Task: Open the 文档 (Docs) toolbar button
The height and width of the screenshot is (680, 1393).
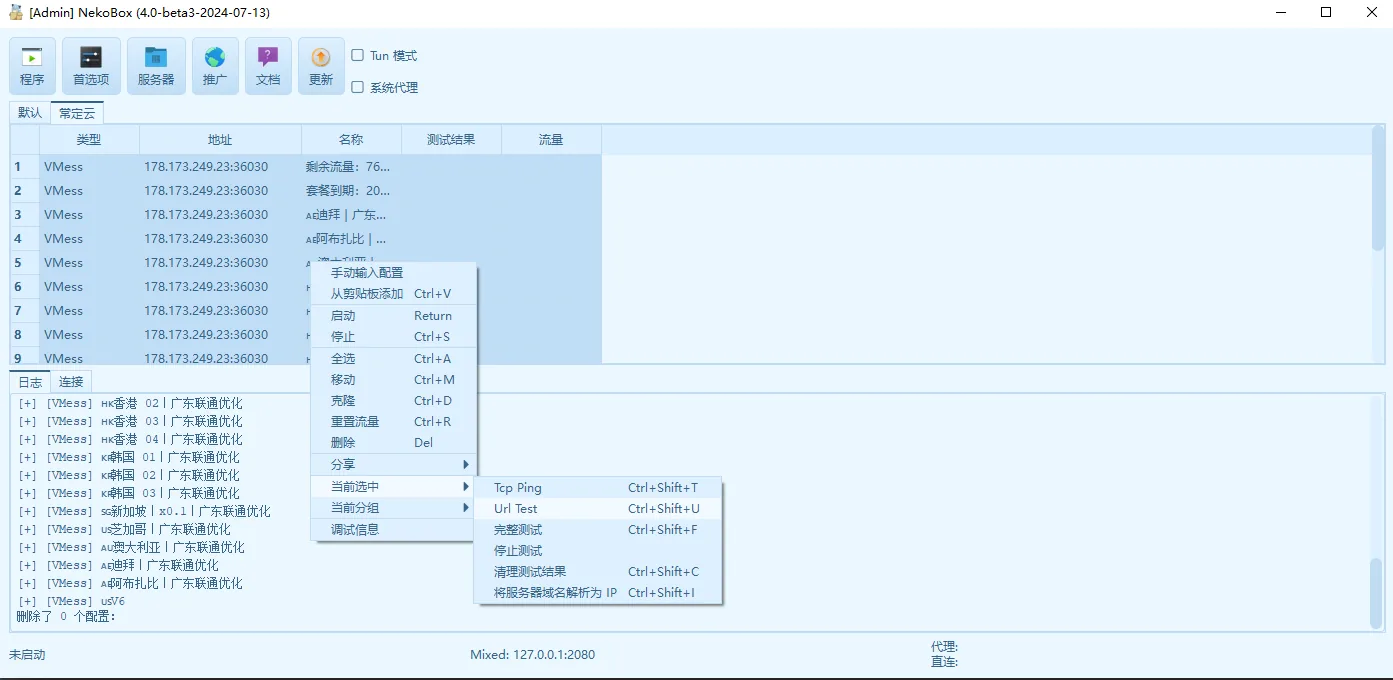Action: click(x=268, y=66)
